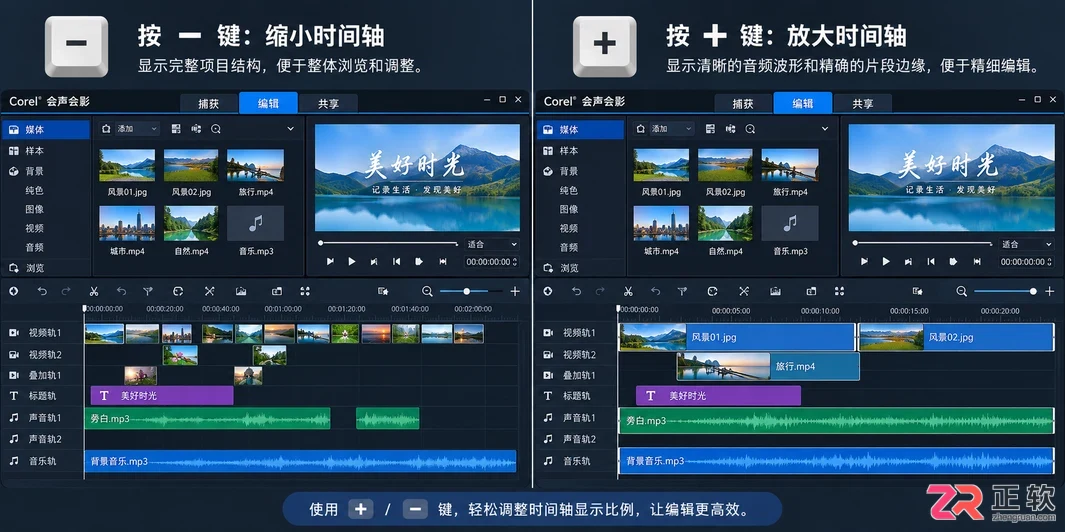
Task: Click the button right of play in left preview
Action: click(x=374, y=262)
